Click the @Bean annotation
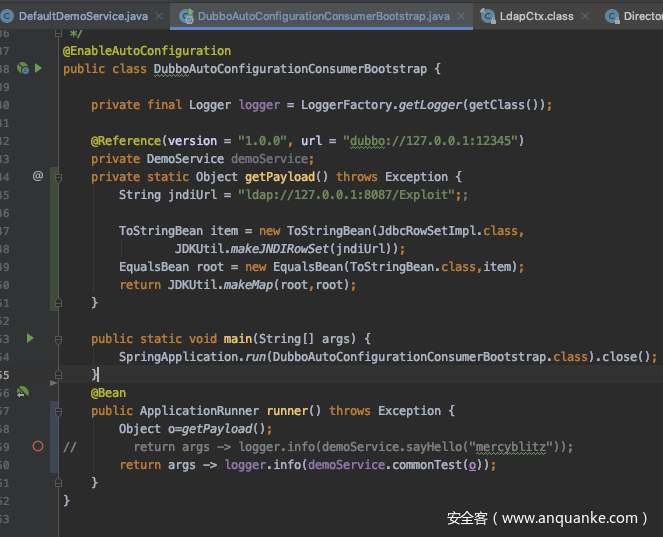This screenshot has height=537, width=663. 108,393
